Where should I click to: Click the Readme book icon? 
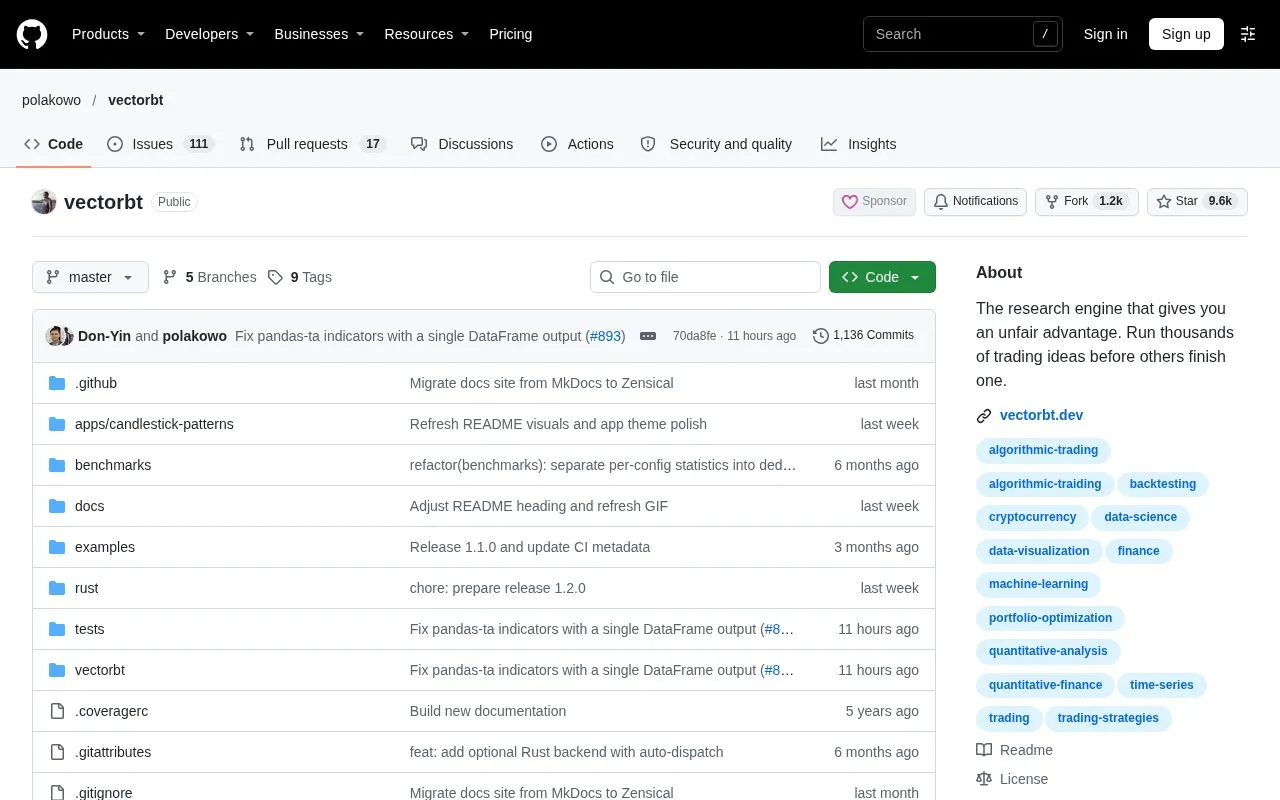pos(984,750)
